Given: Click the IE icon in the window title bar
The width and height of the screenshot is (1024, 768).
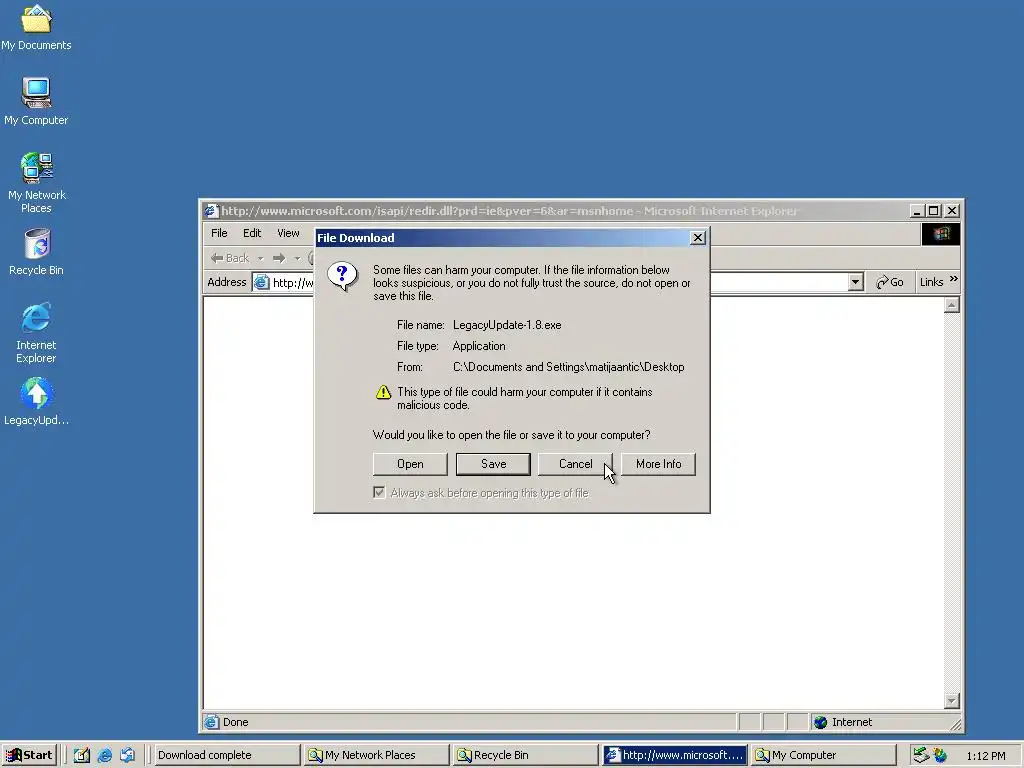Looking at the screenshot, I should [210, 211].
